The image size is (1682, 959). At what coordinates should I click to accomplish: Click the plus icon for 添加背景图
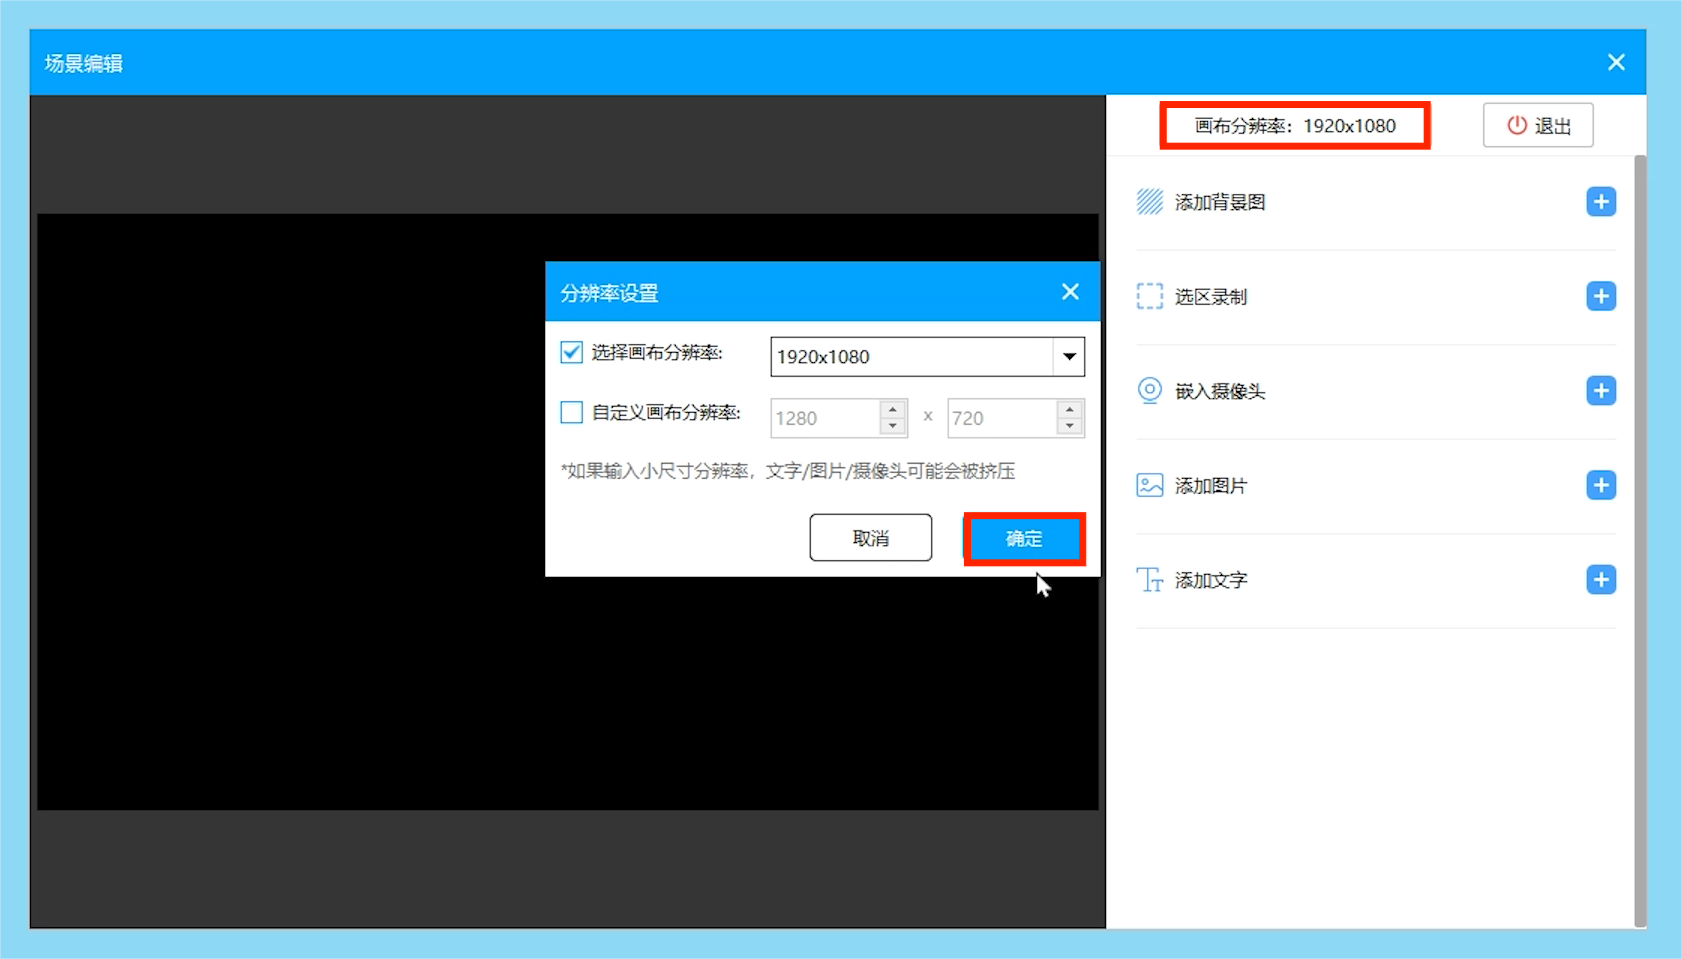(1601, 201)
